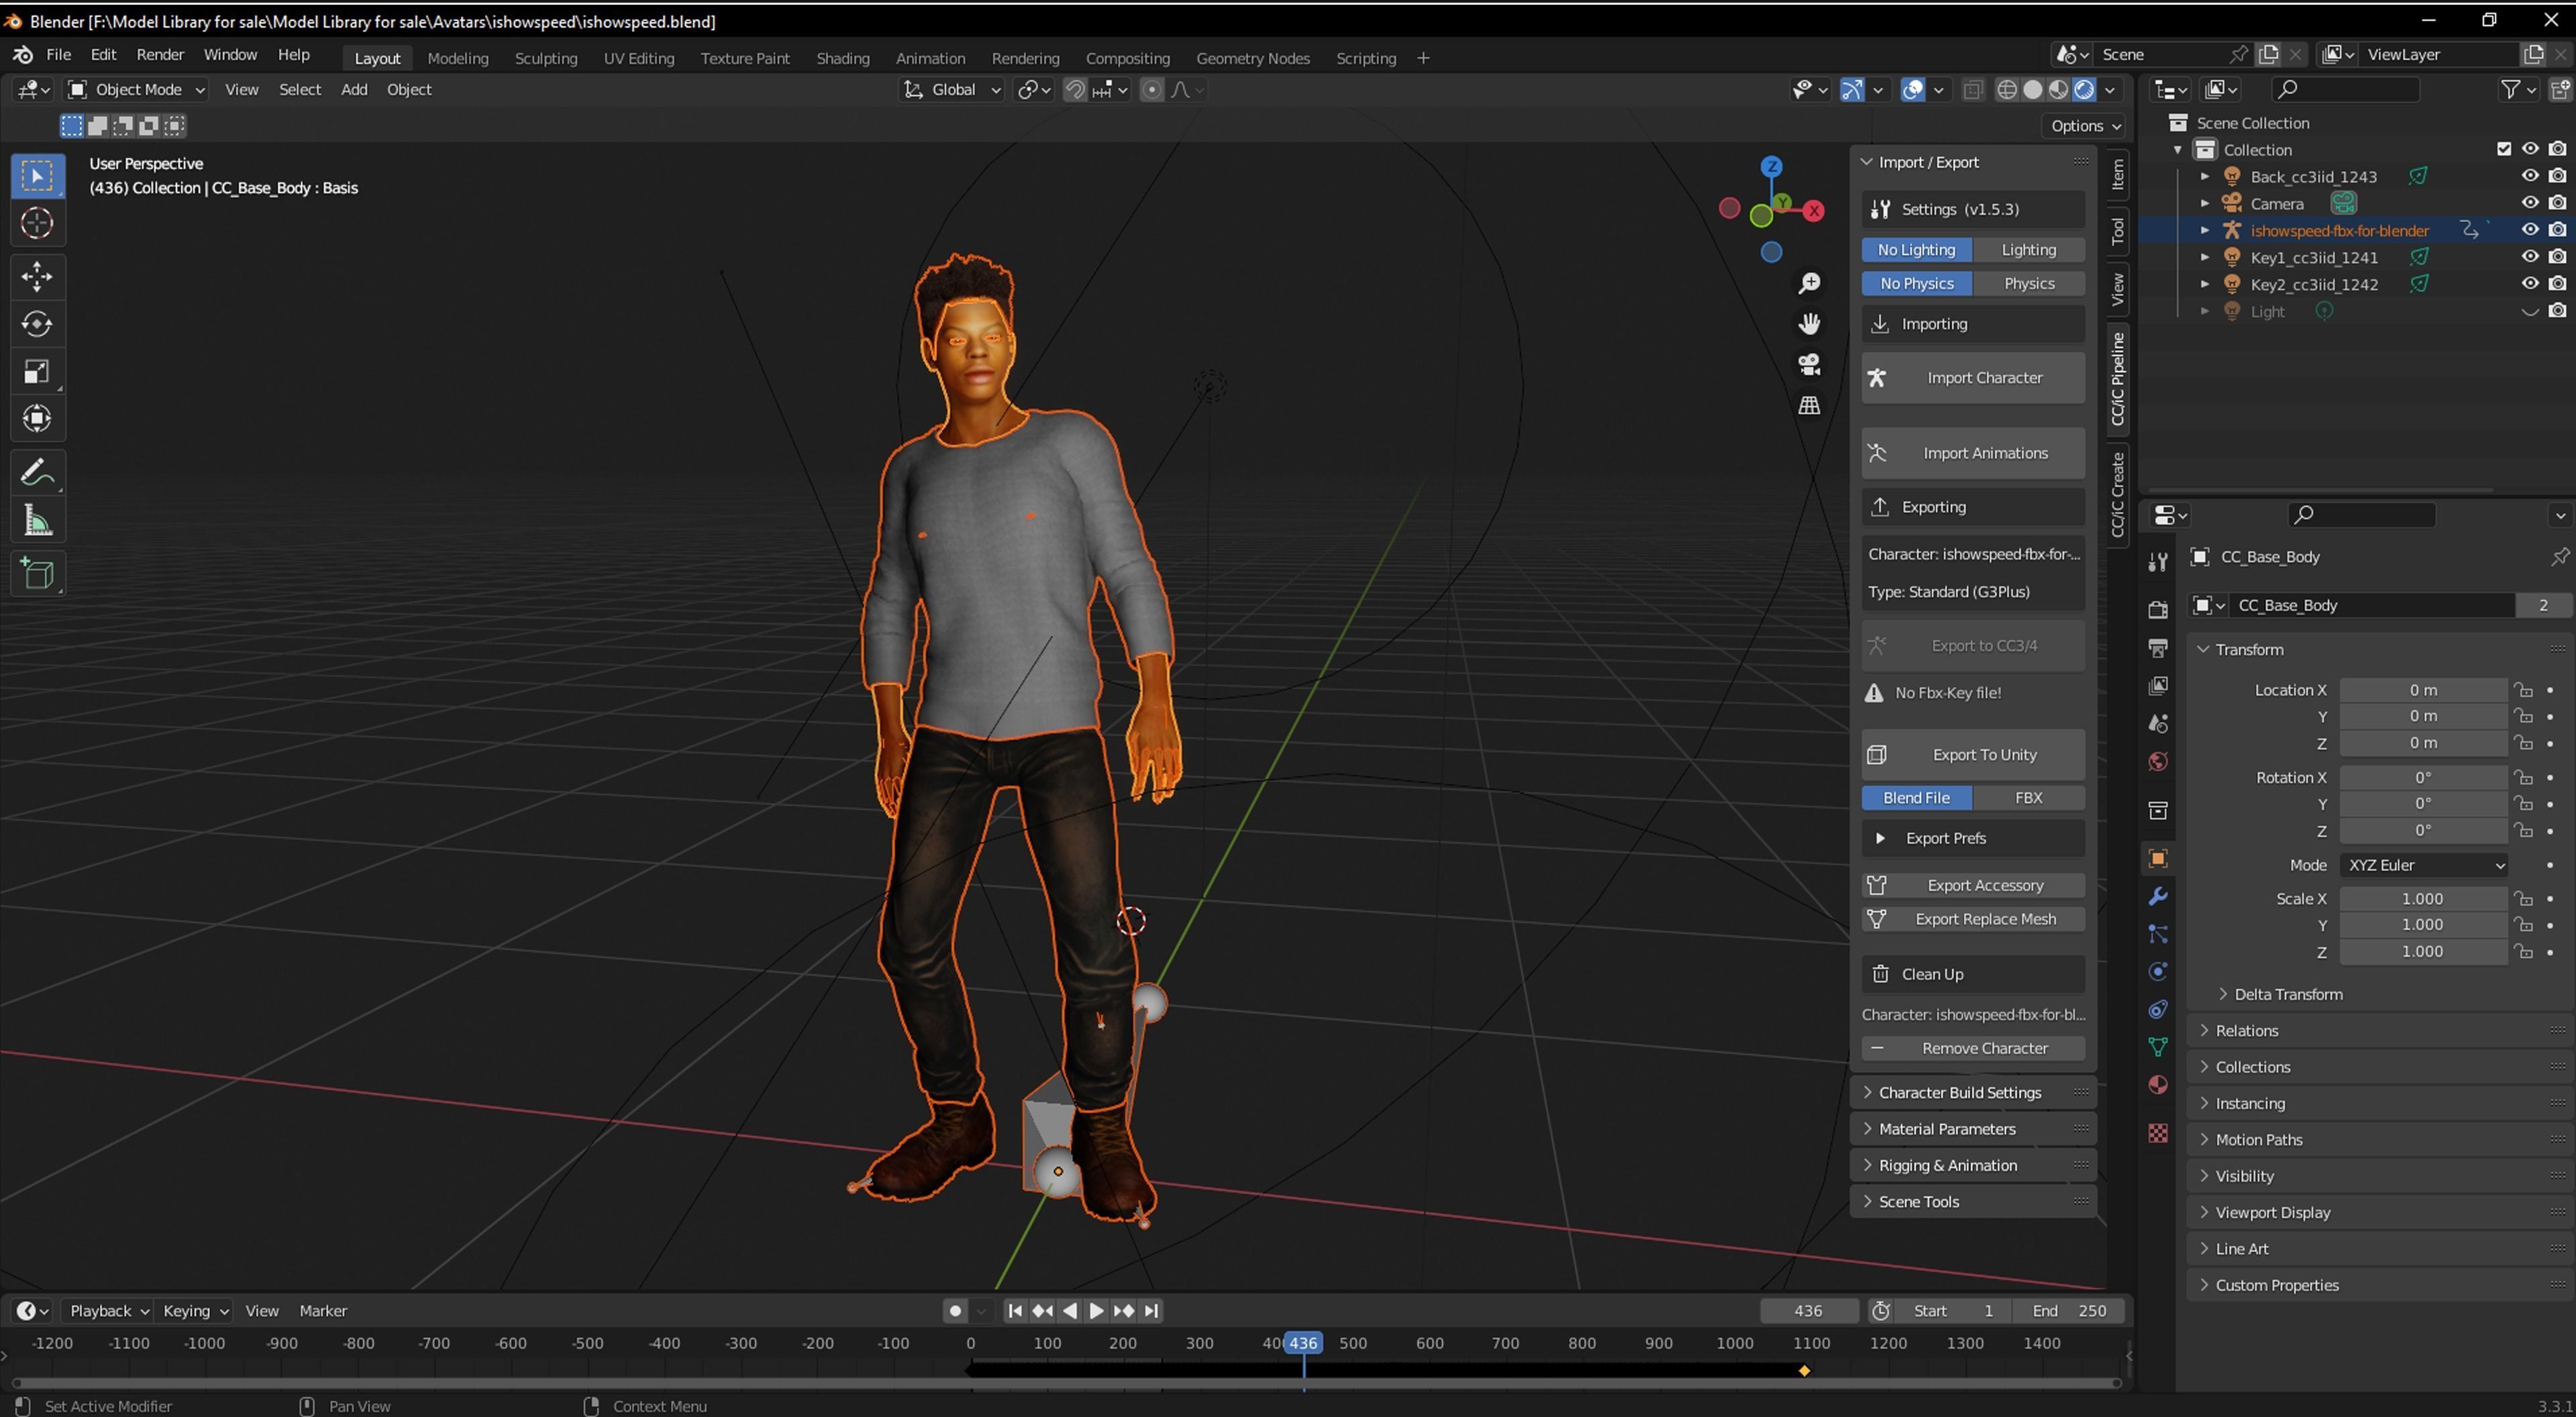
Task: Click the Scale X value slider
Action: [x=2423, y=899]
